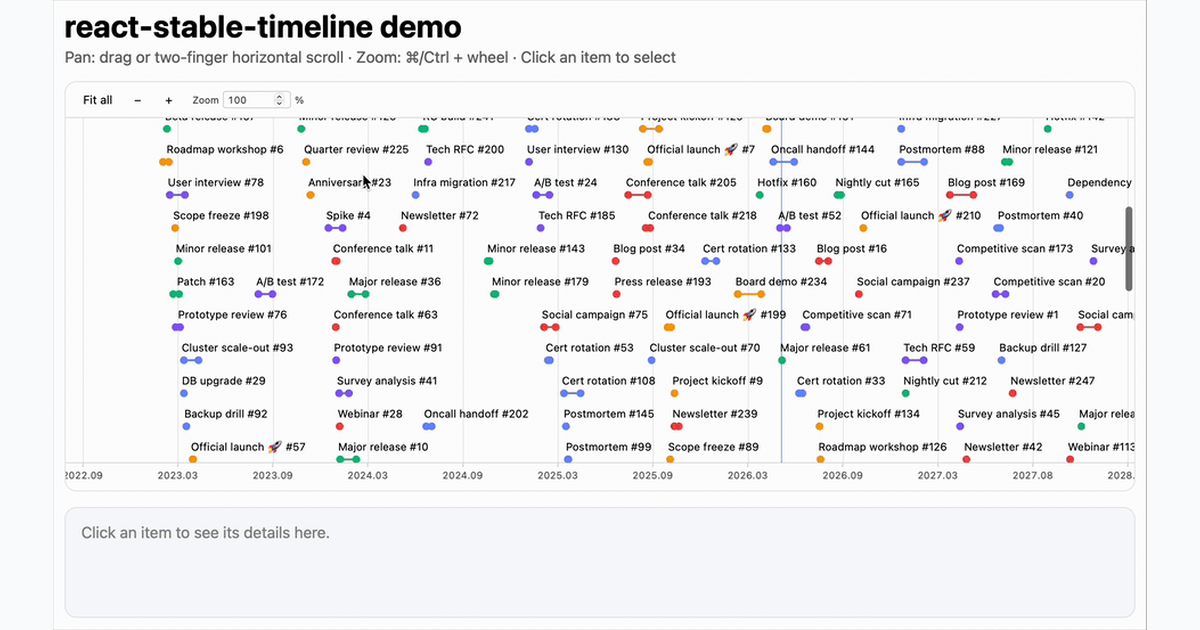This screenshot has height=630, width=1200.
Task: Select Cert rotation #53 item
Action: (590, 347)
